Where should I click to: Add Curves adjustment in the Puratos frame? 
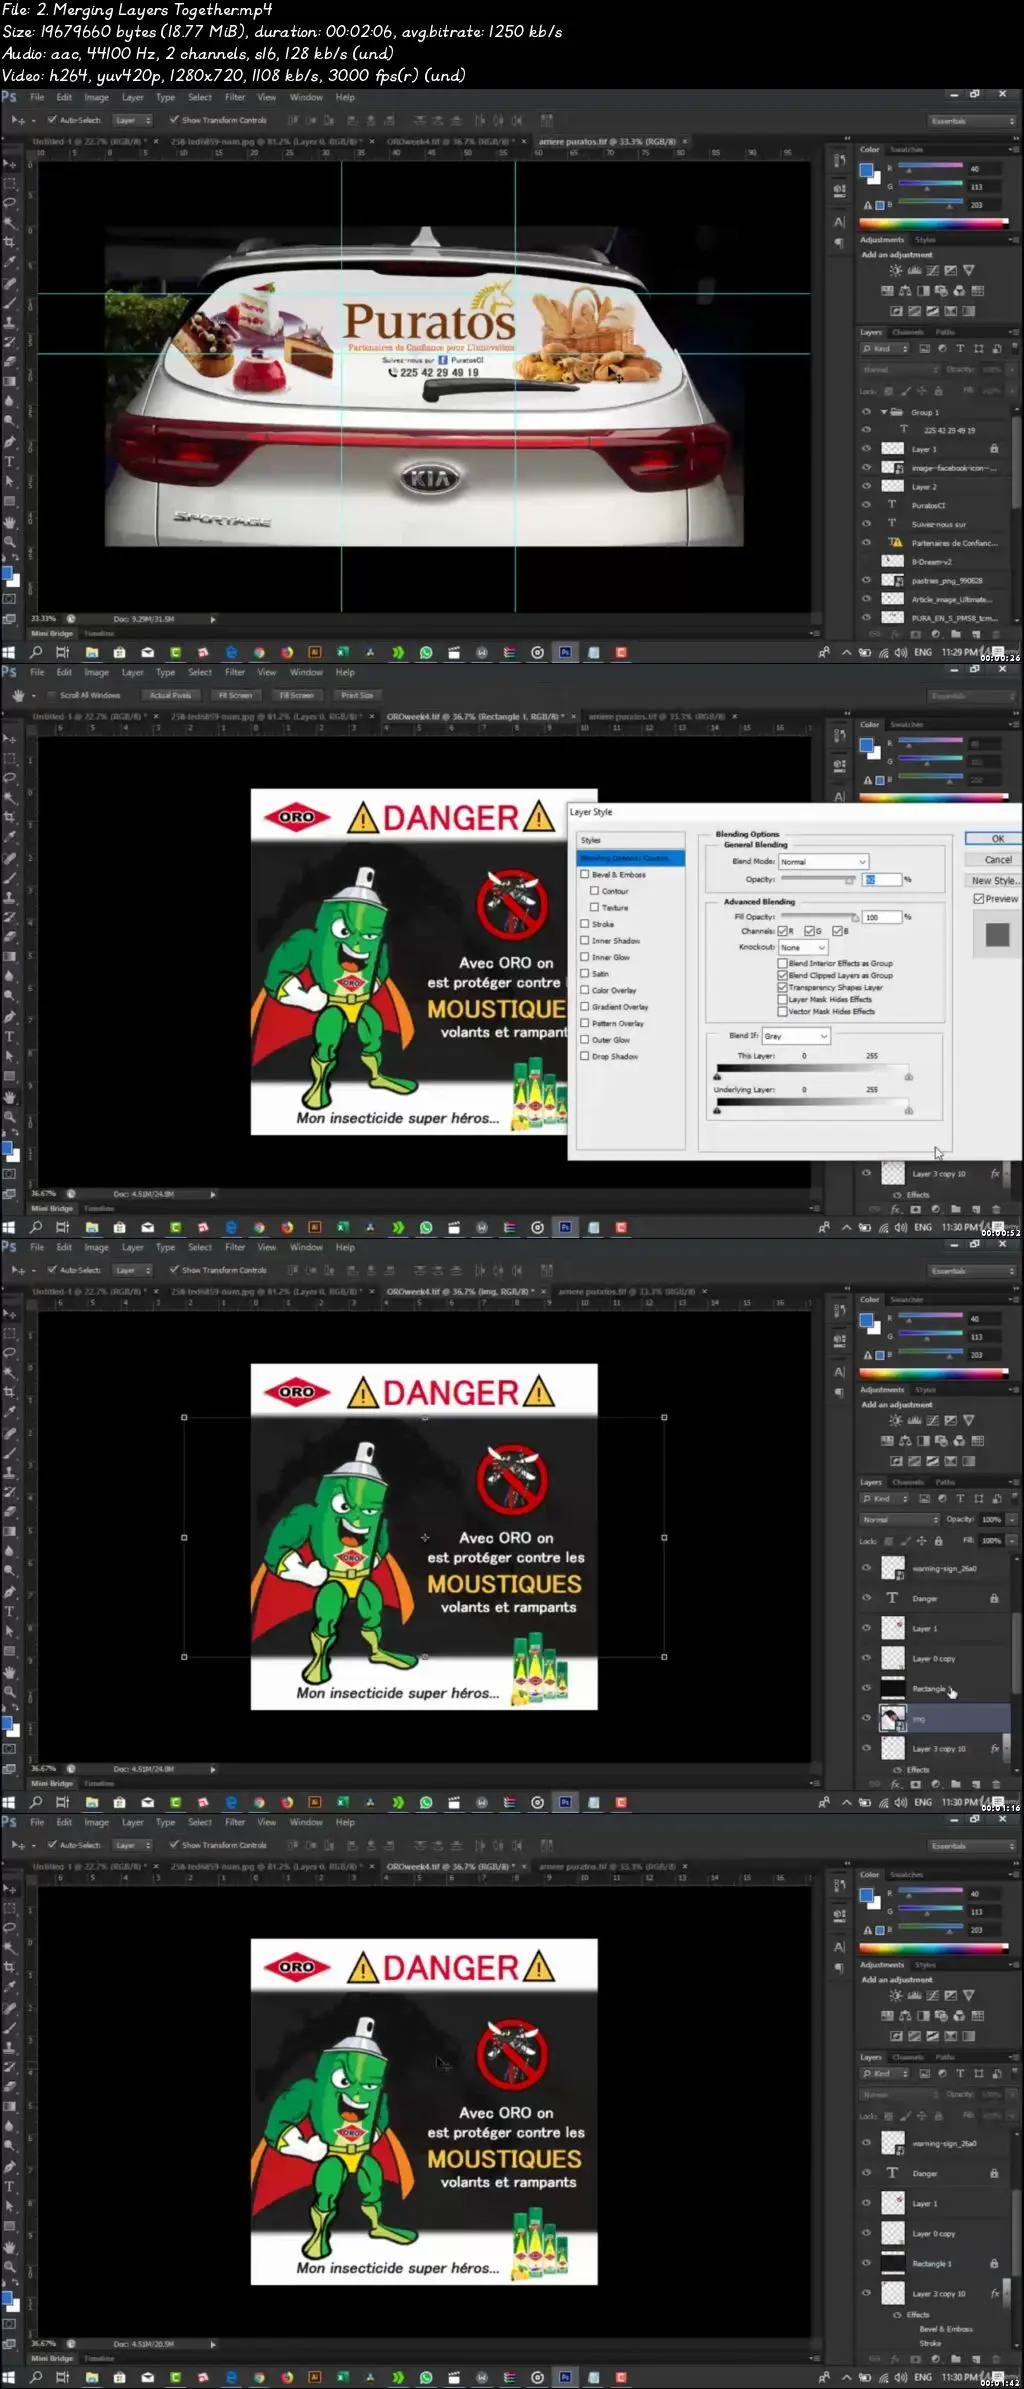click(x=932, y=270)
